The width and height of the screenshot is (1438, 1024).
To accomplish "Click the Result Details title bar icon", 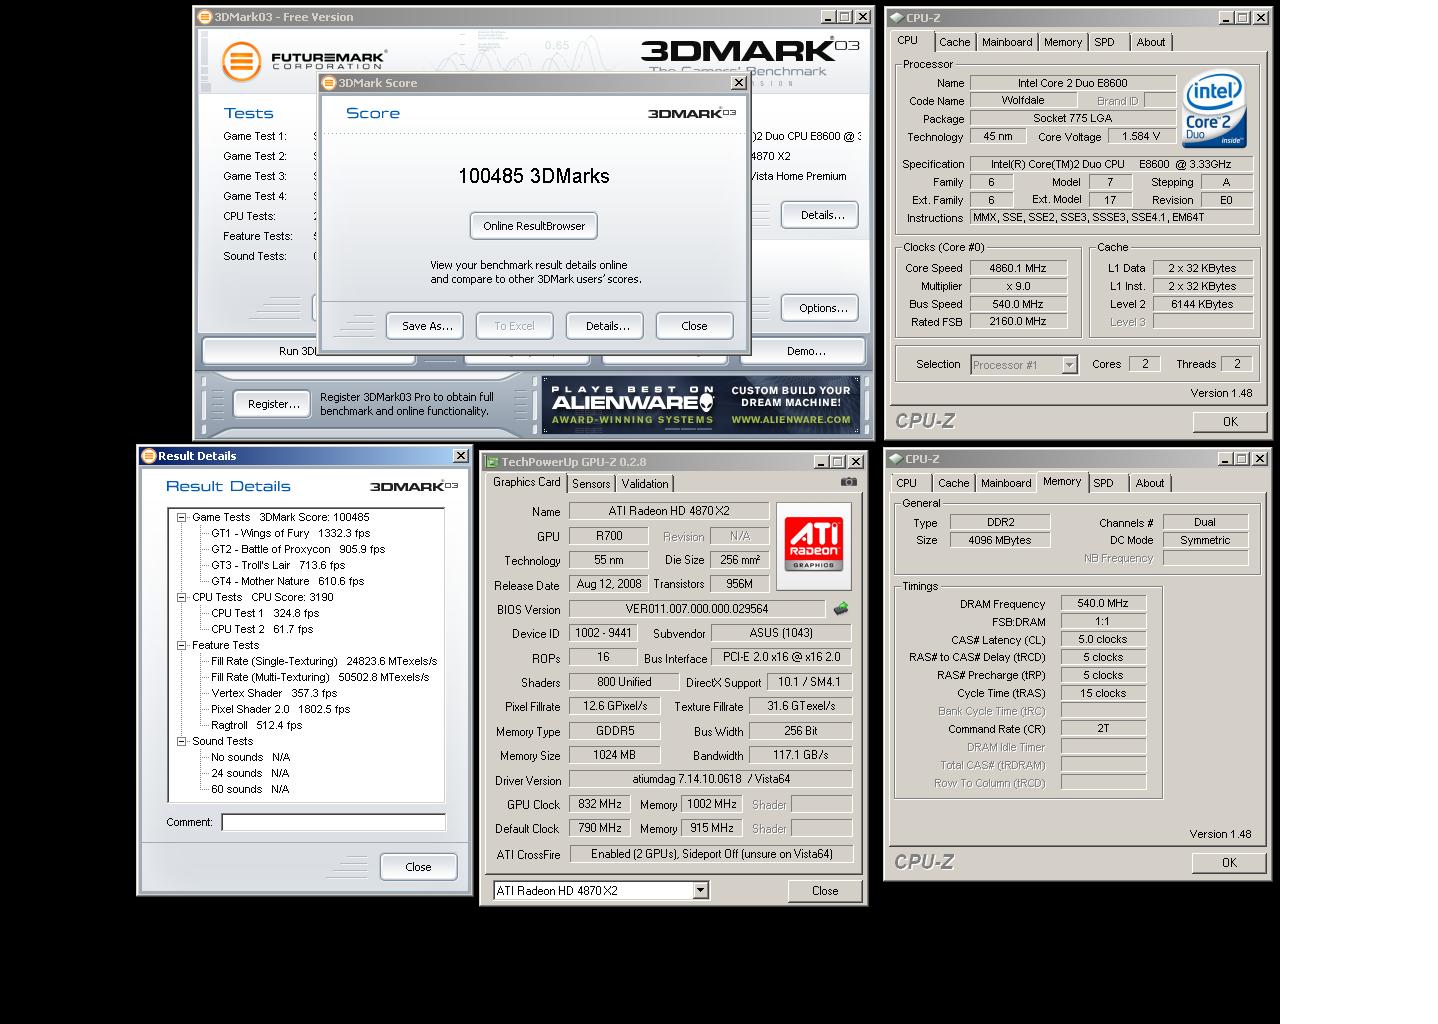I will pyautogui.click(x=149, y=456).
